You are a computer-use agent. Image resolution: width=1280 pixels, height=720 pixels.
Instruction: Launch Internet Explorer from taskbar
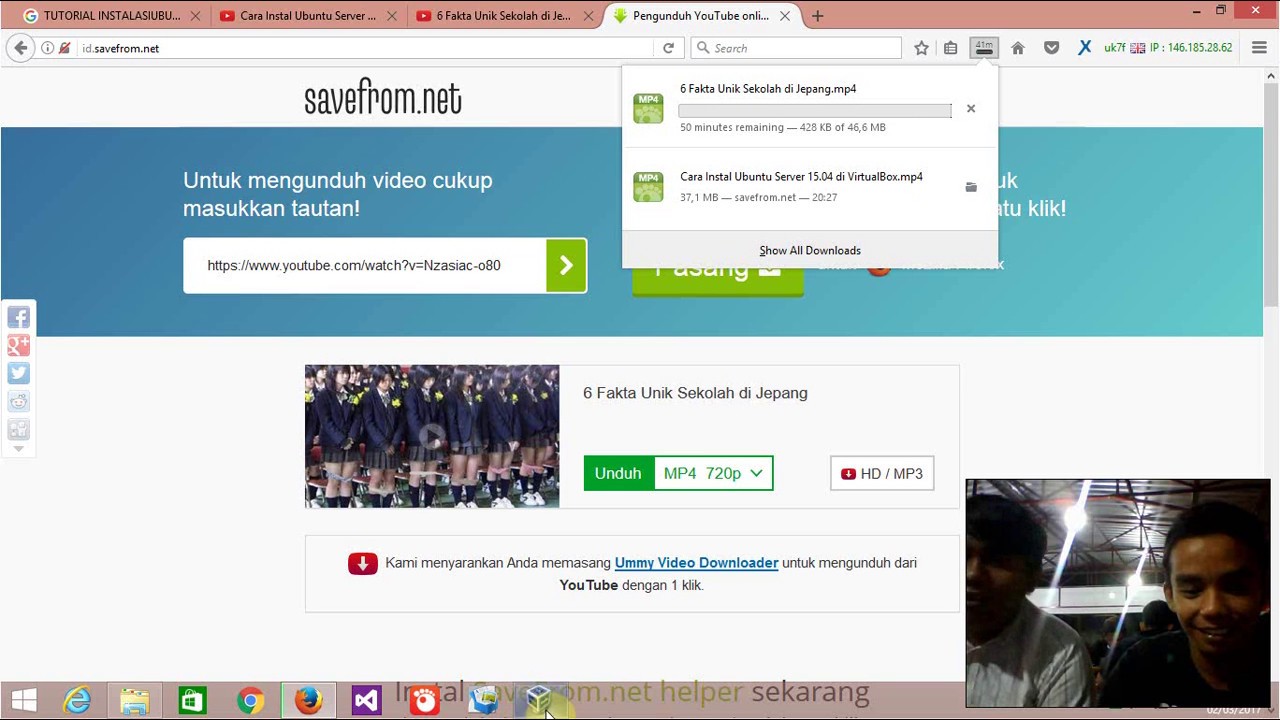coord(77,701)
